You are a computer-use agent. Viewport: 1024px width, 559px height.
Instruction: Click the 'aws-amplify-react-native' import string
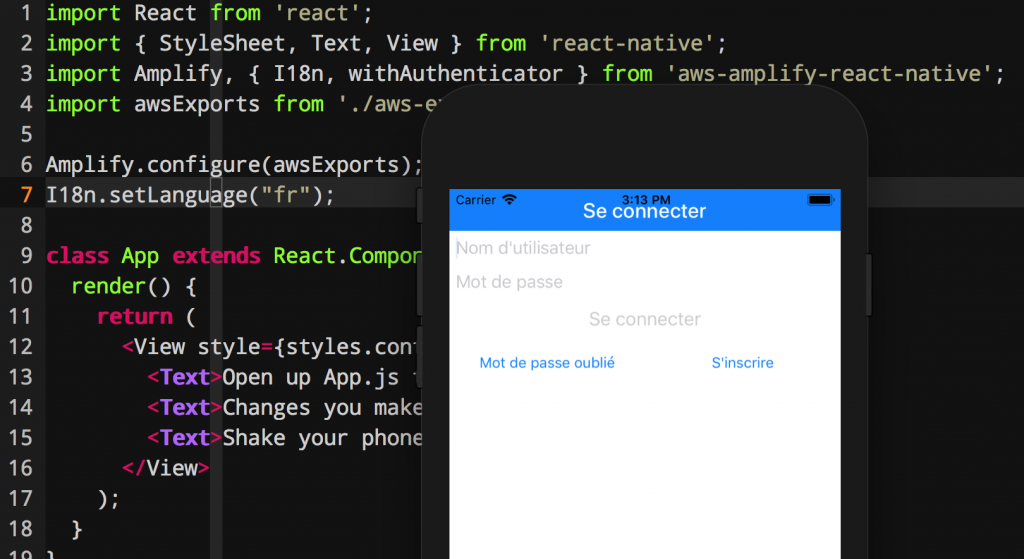point(829,74)
